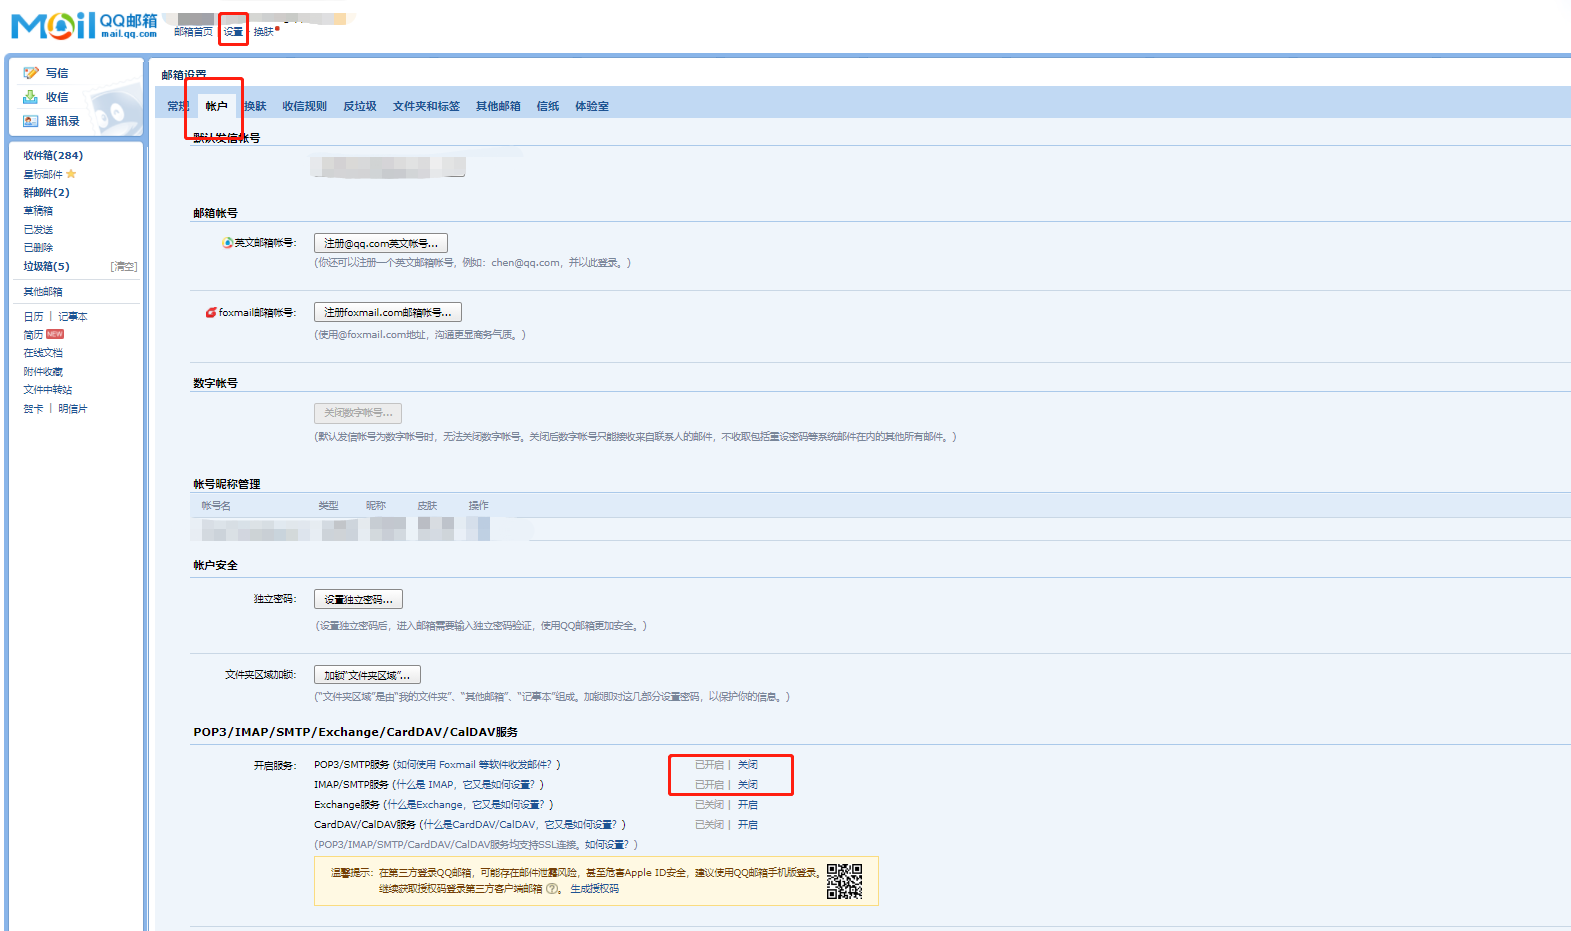This screenshot has height=931, width=1571.
Task: Open 在线文档 in the sidebar
Action: [43, 353]
